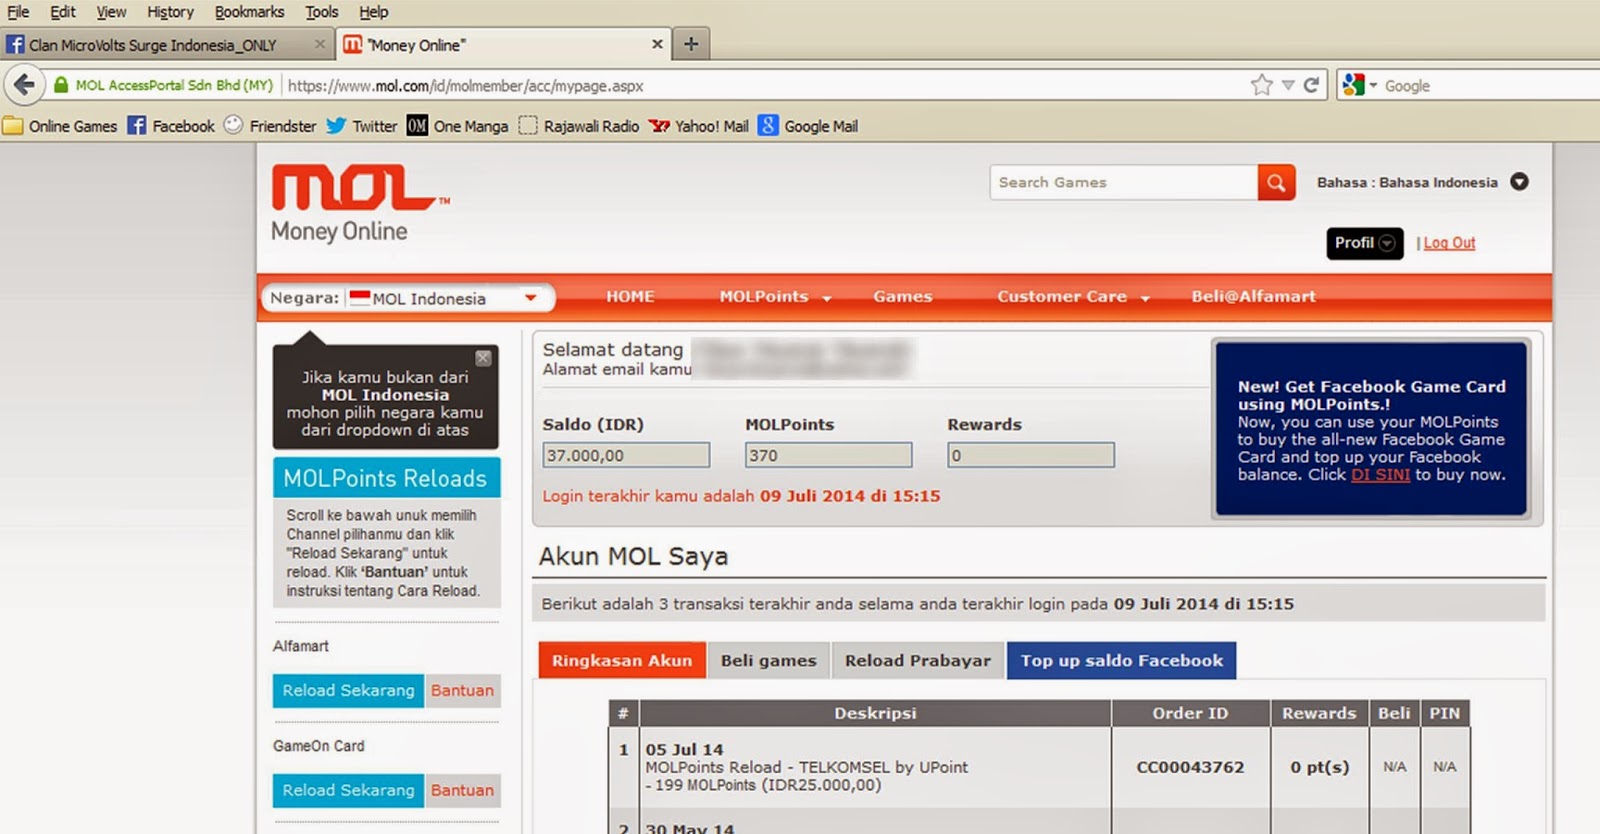The width and height of the screenshot is (1600, 834).
Task: Close the dark country notice tooltip
Action: (x=483, y=357)
